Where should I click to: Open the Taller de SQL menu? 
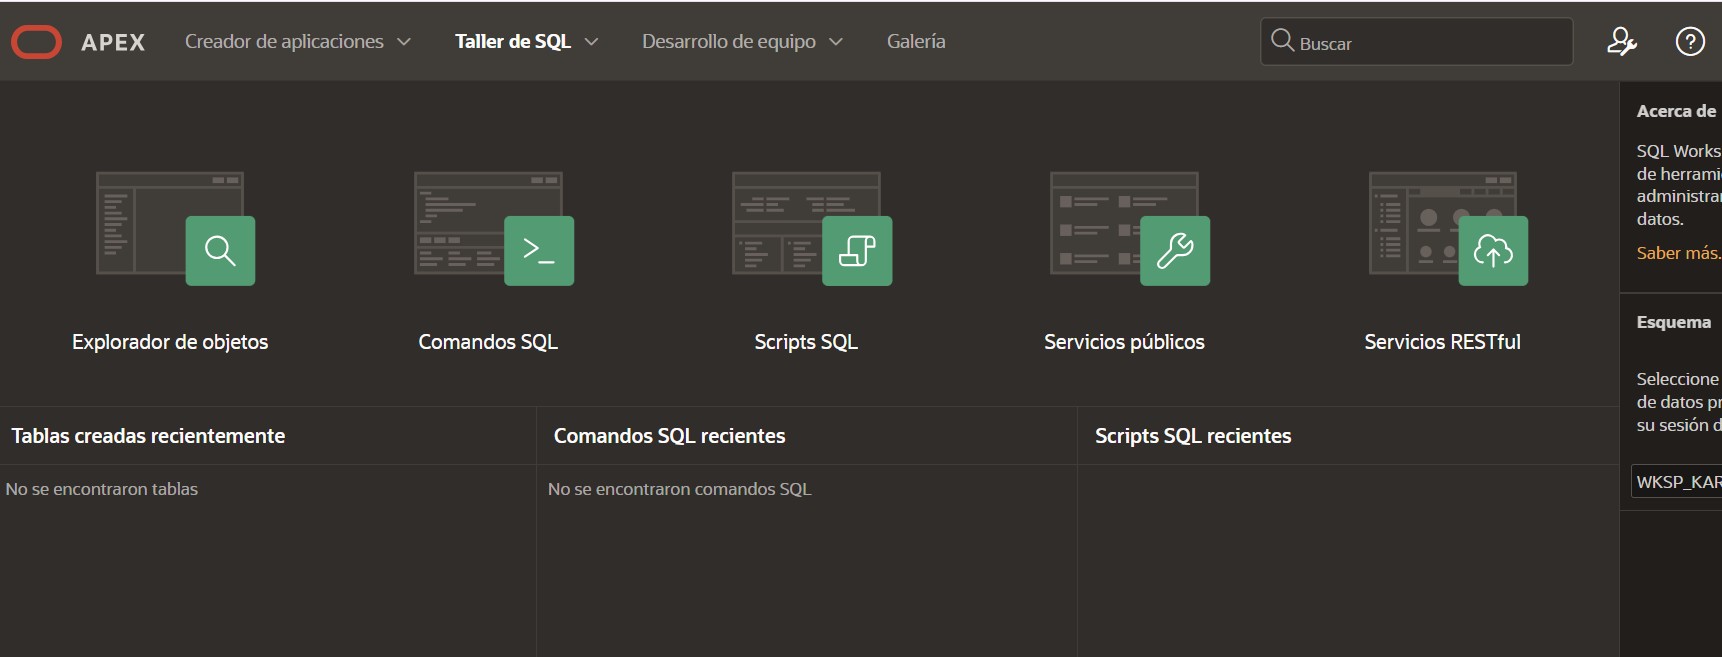point(513,42)
